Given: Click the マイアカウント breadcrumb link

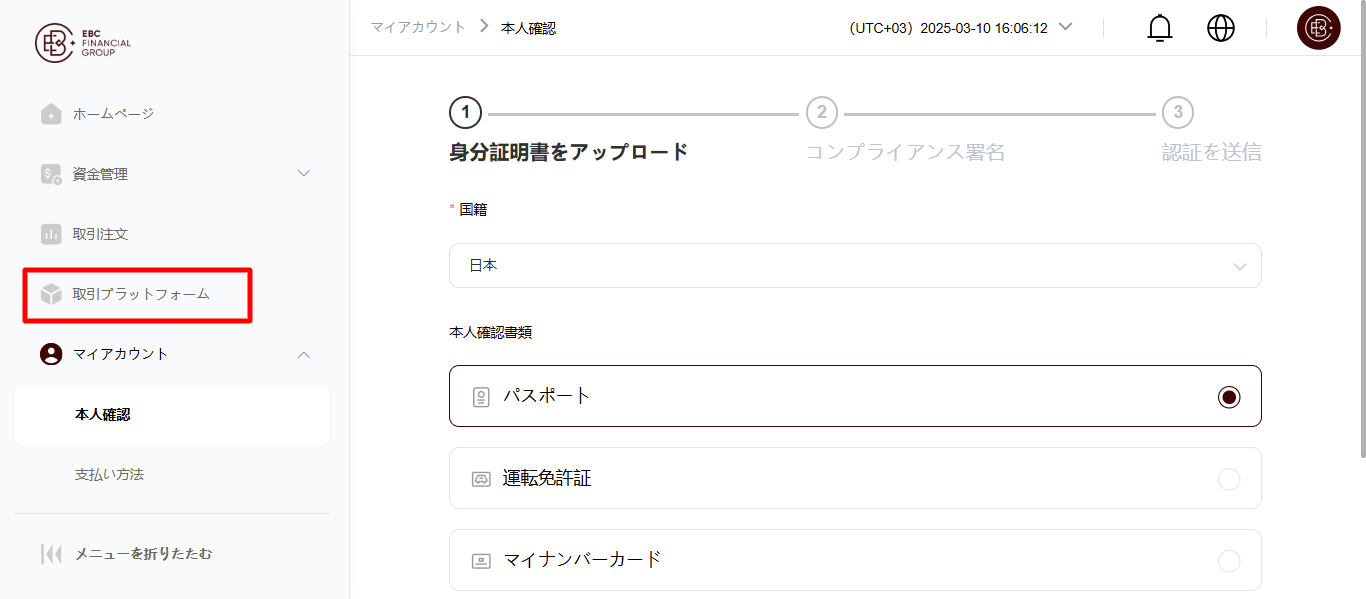Looking at the screenshot, I should tap(417, 27).
